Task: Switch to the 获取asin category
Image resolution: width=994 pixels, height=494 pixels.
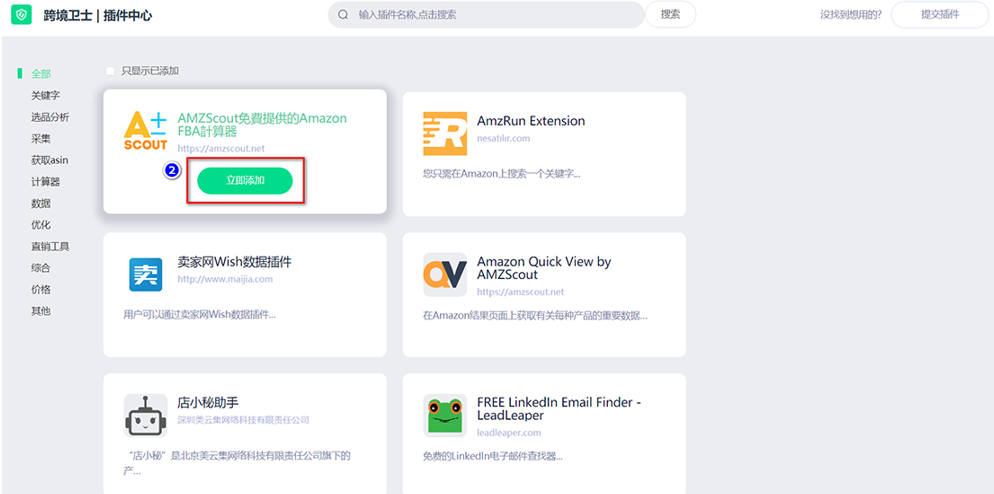Action: [x=49, y=160]
